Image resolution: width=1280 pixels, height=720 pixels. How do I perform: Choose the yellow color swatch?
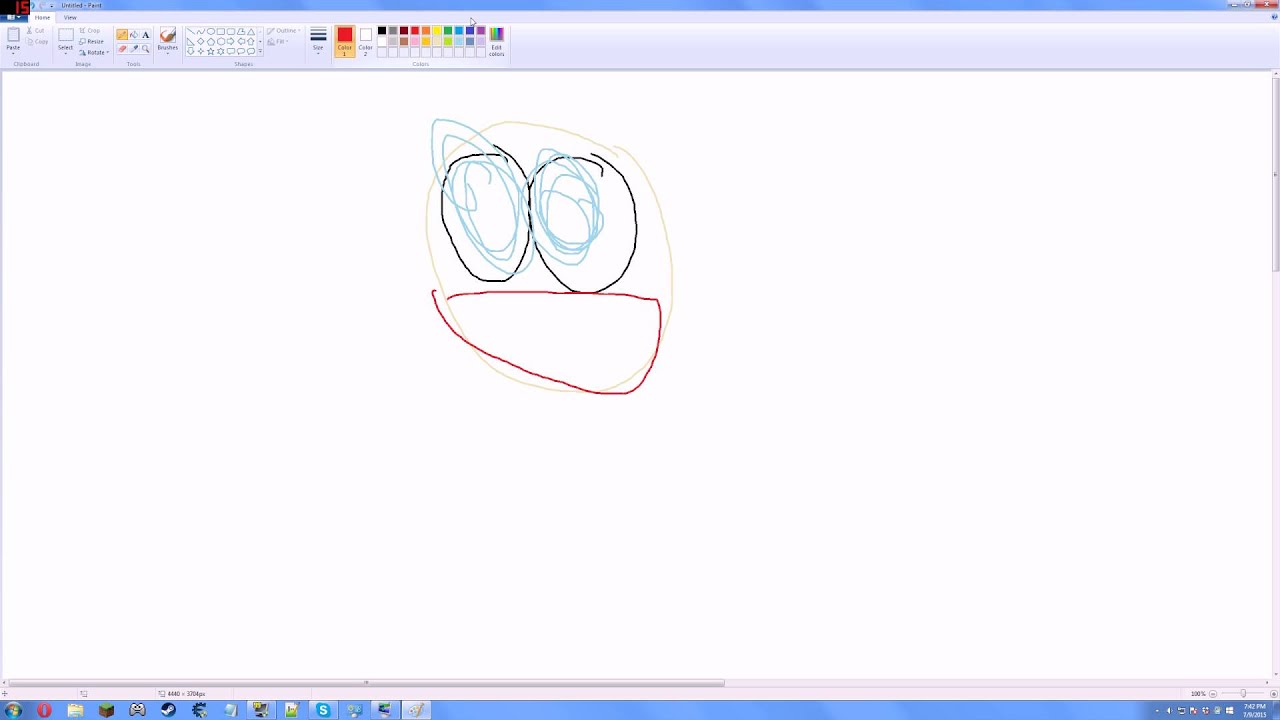click(437, 30)
